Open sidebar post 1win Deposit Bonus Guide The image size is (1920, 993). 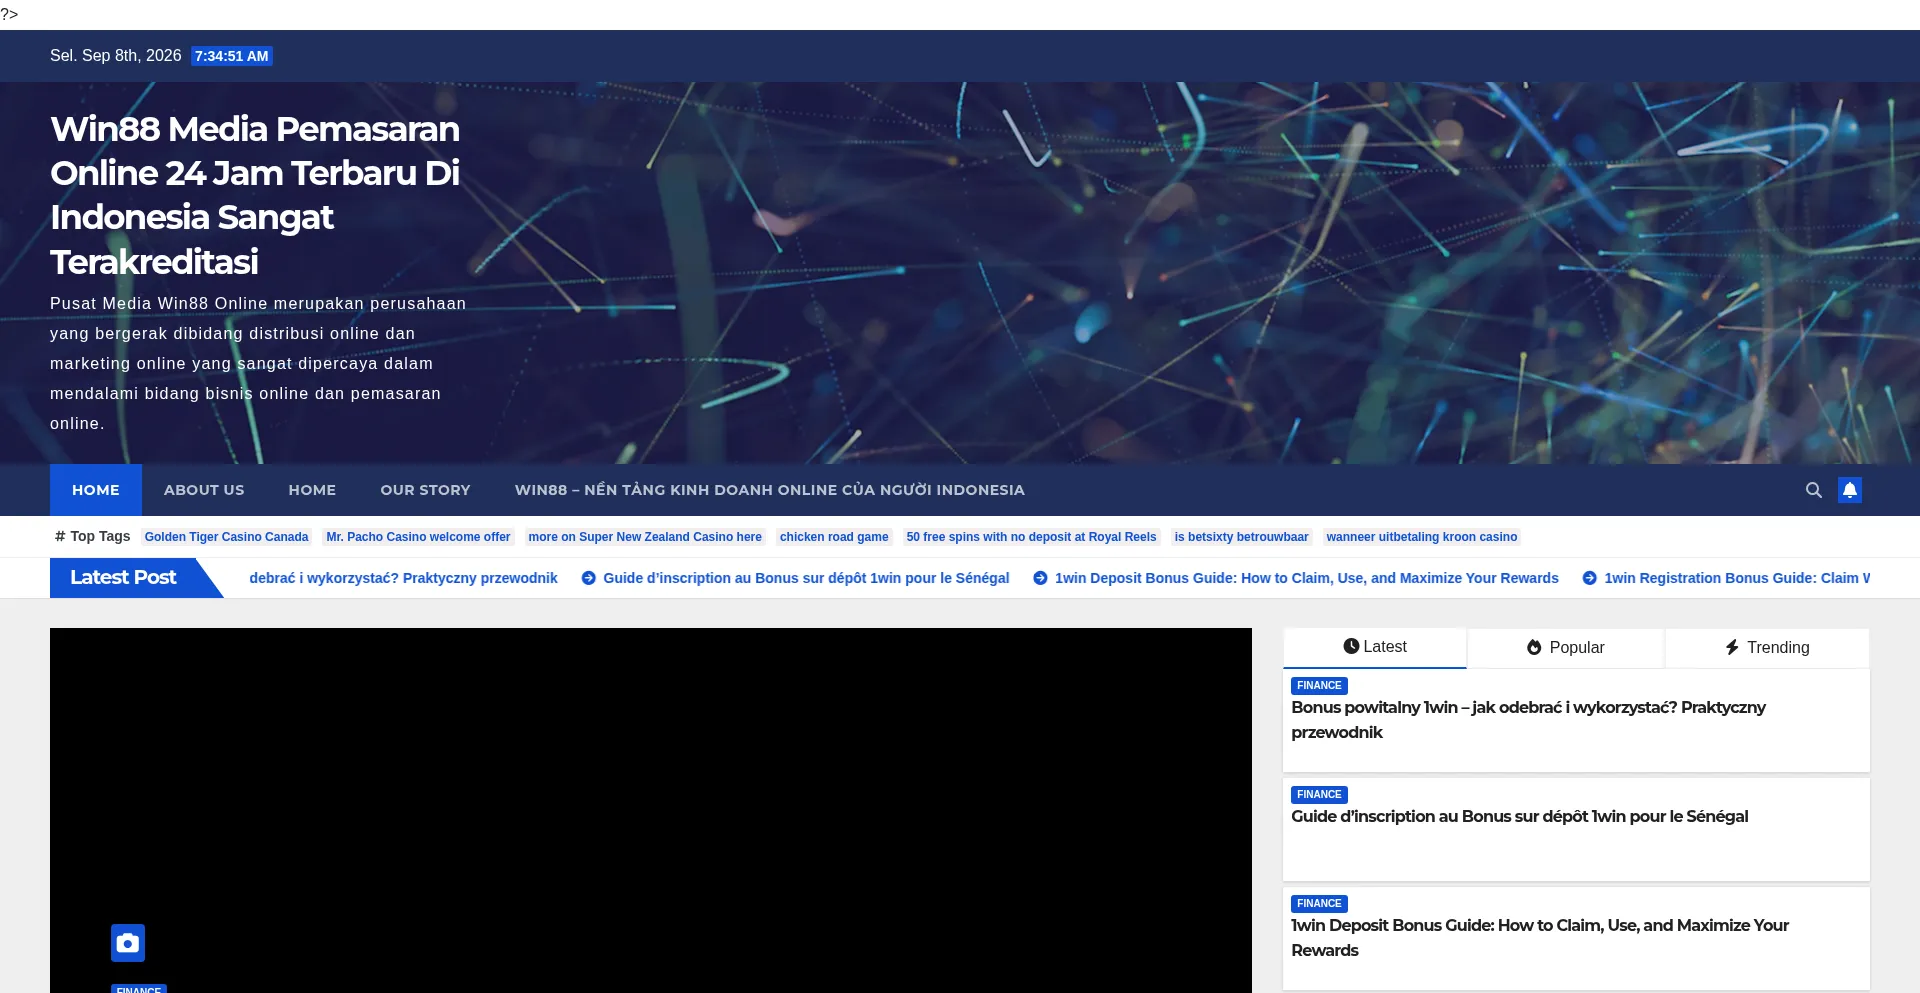pyautogui.click(x=1540, y=938)
